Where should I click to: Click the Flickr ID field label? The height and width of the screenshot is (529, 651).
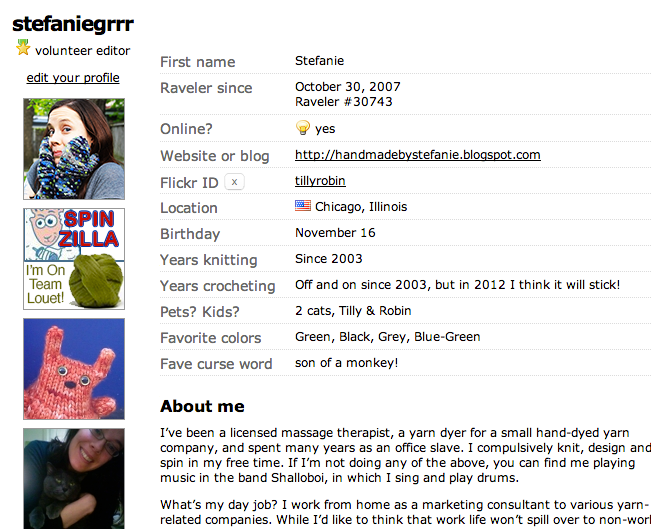(x=189, y=182)
